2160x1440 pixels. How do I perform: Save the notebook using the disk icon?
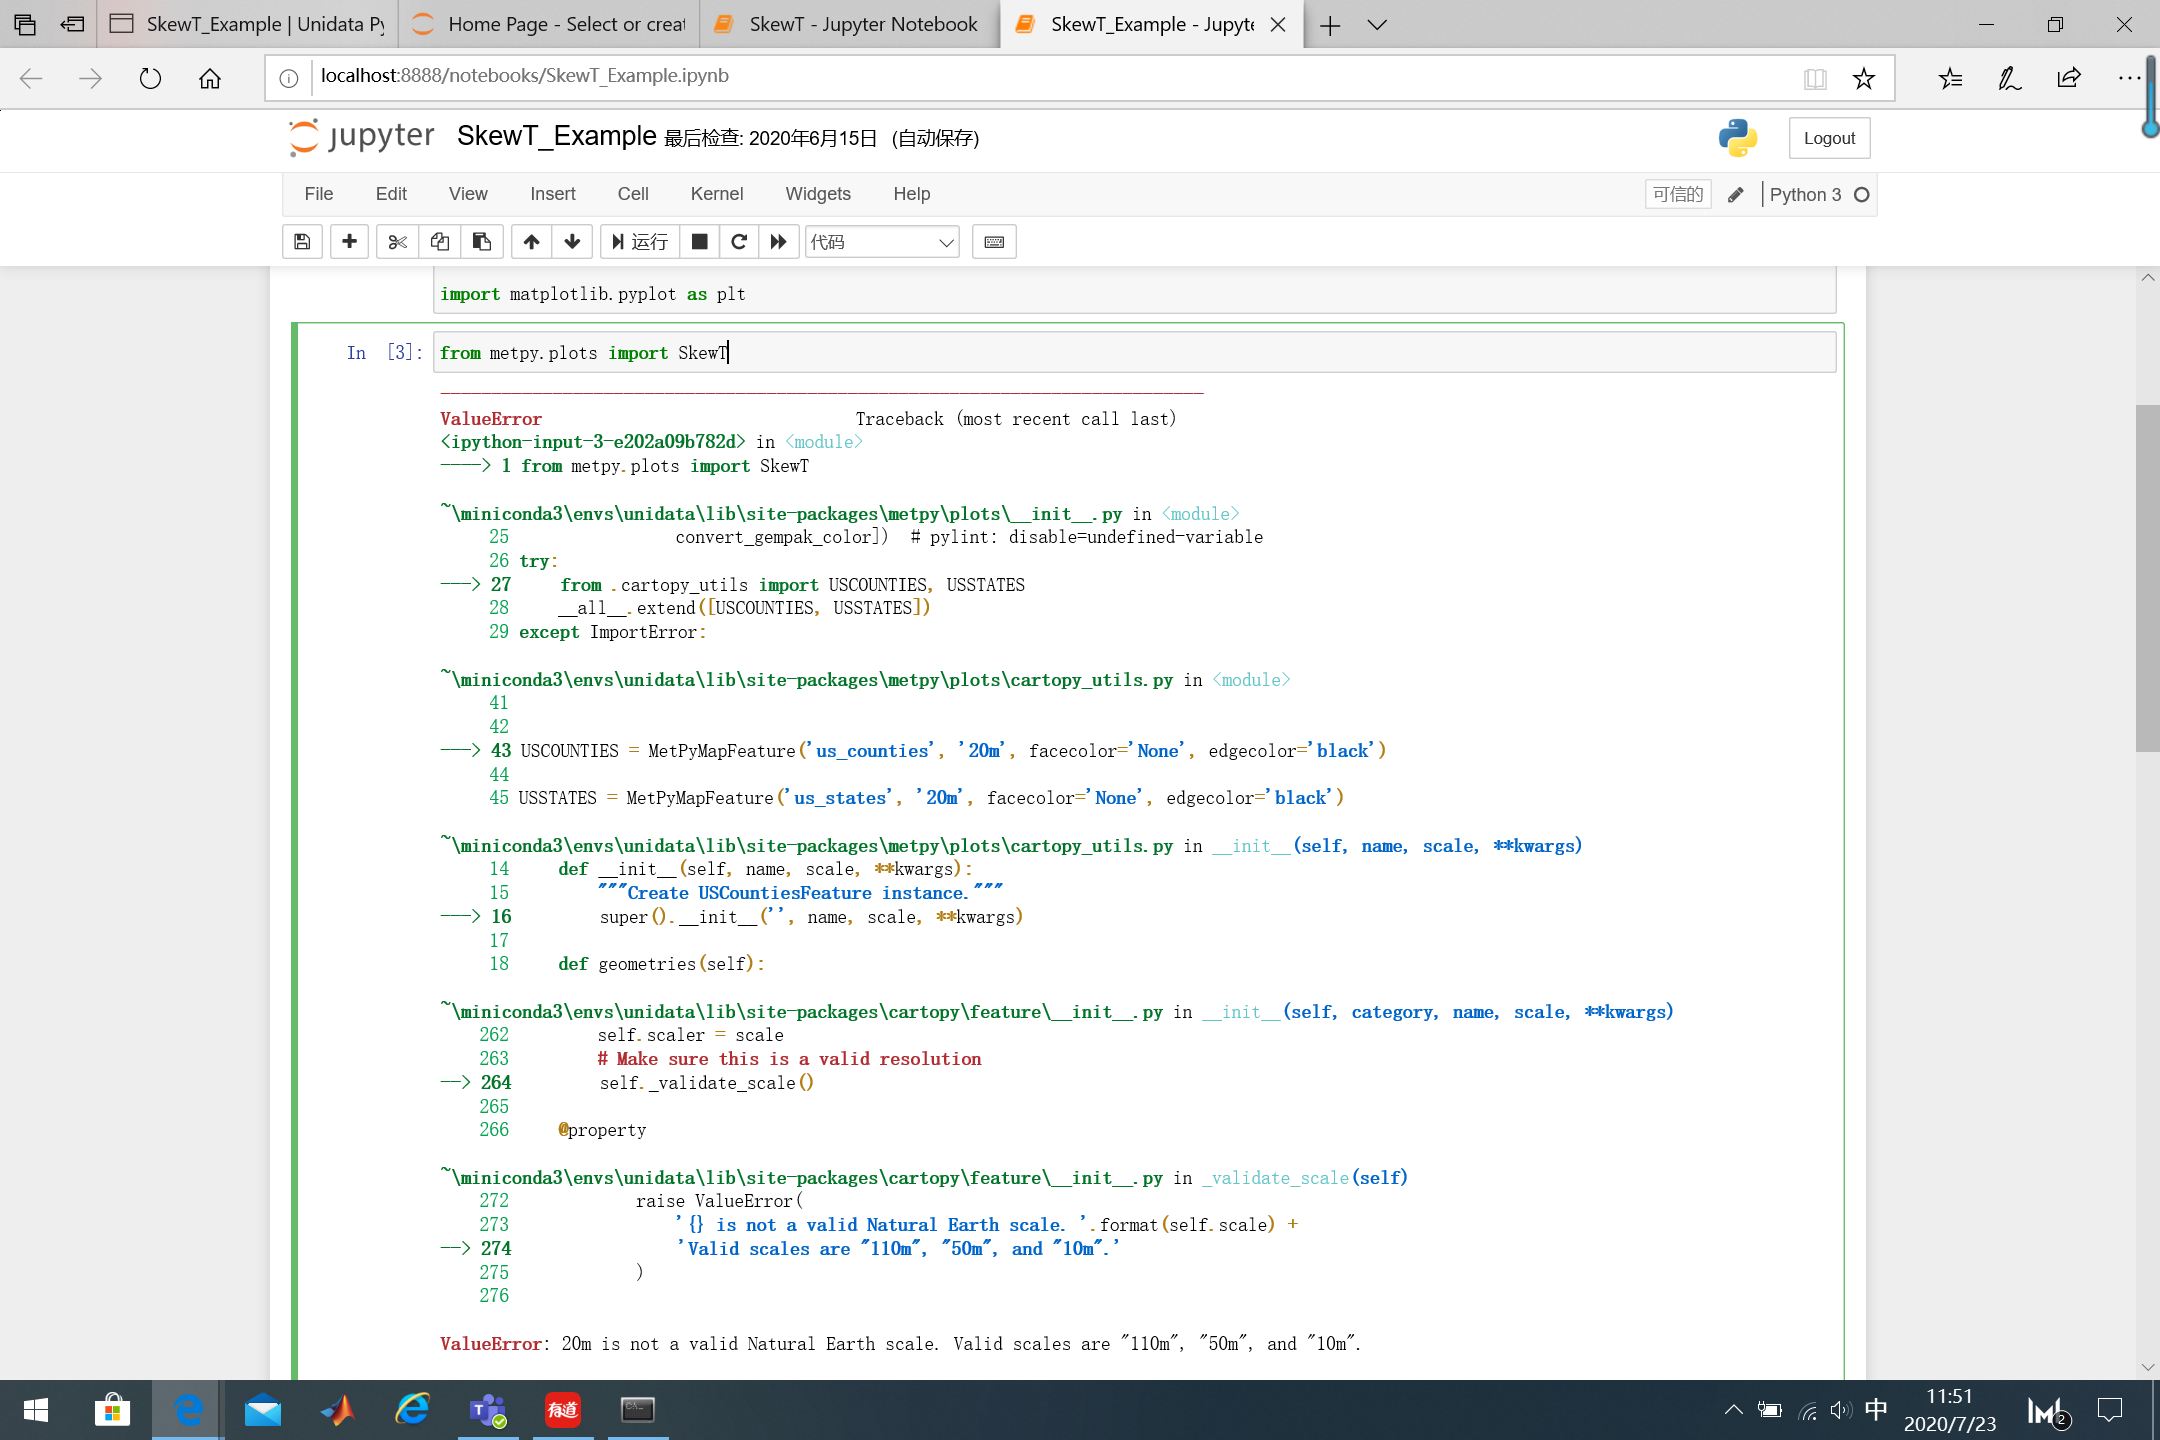tap(302, 241)
